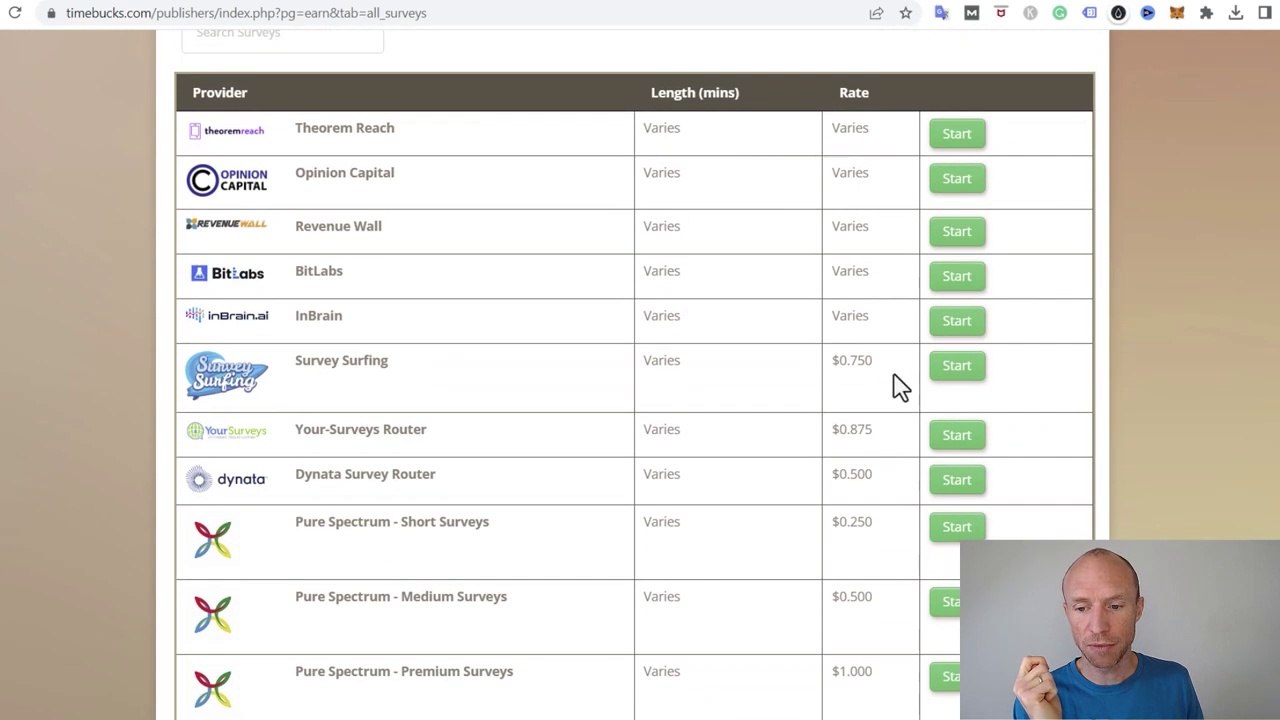Click the Pure Spectrum Medium Surveys logo
Screen dimensions: 1280x720
212,615
